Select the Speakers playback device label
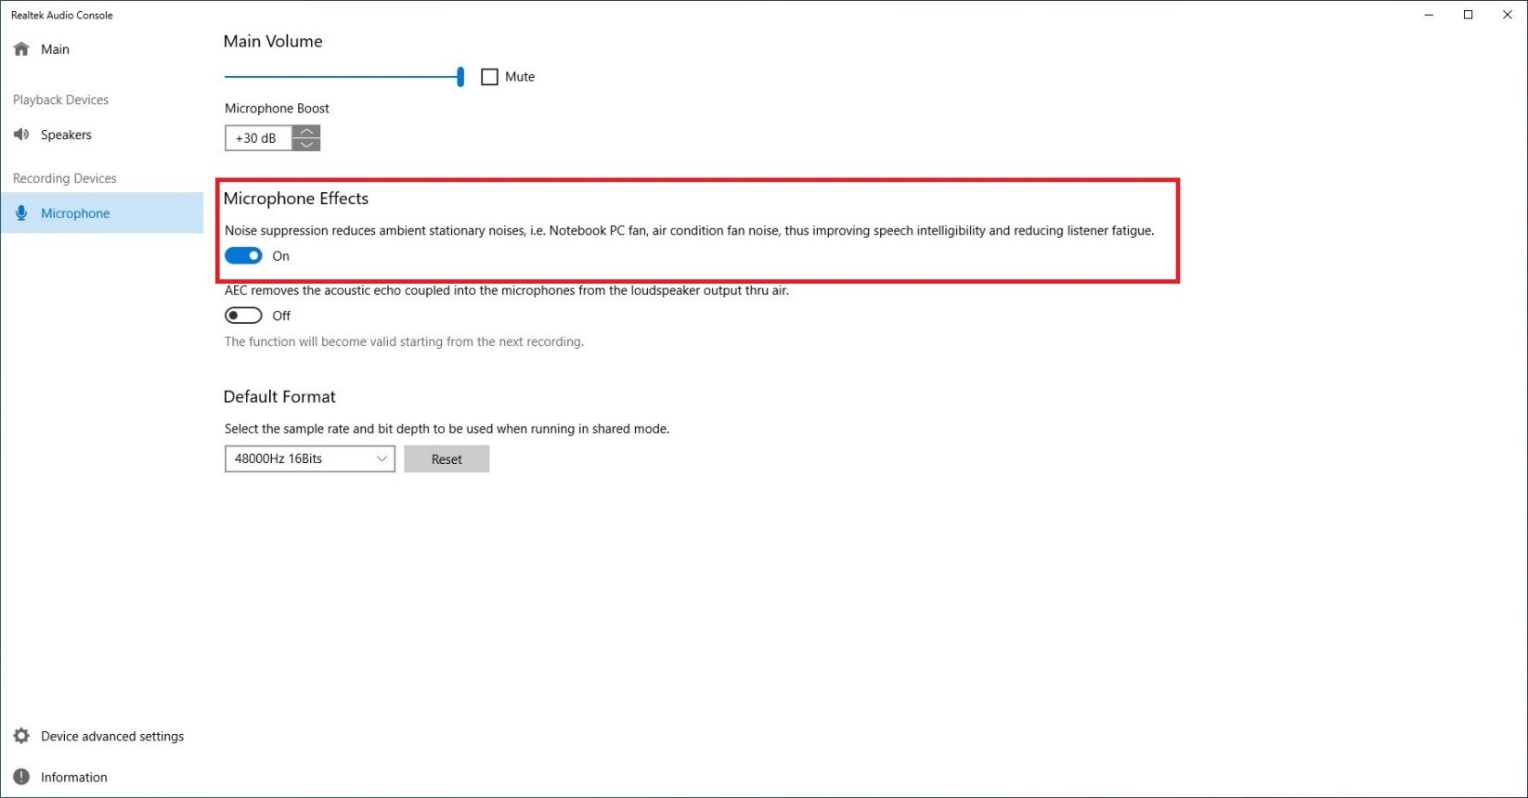 (66, 135)
